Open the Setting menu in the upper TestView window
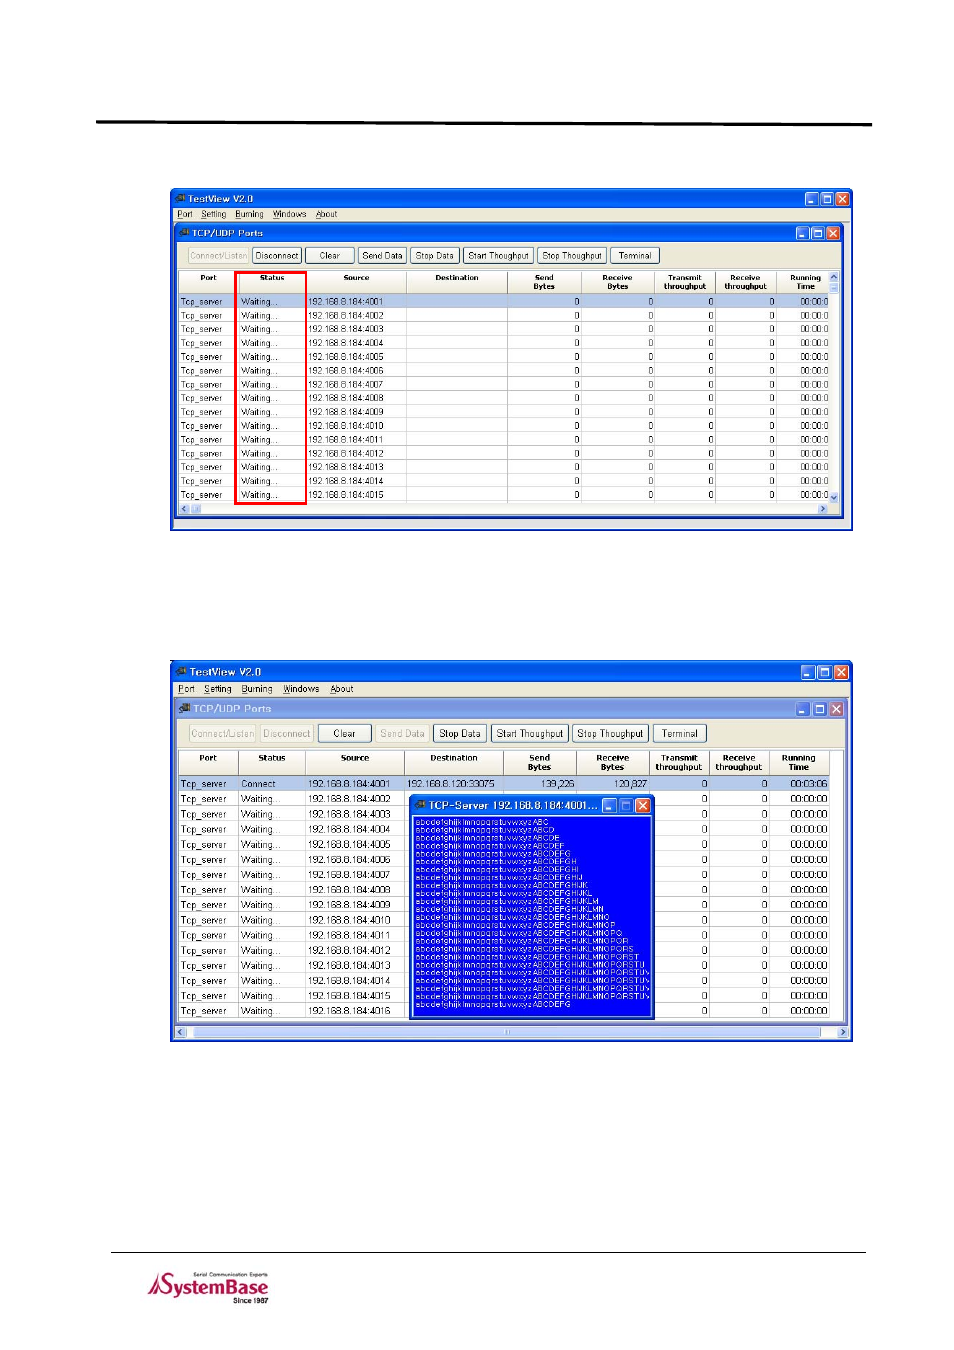 click(x=214, y=214)
